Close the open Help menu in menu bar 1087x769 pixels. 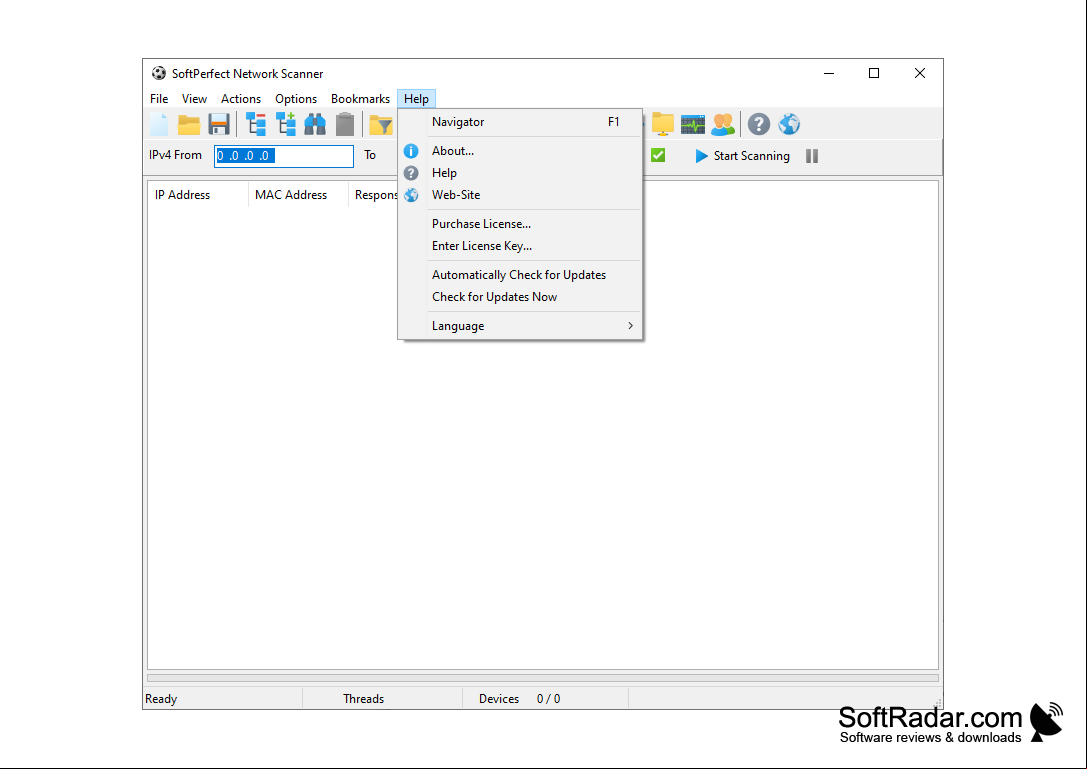tap(416, 98)
